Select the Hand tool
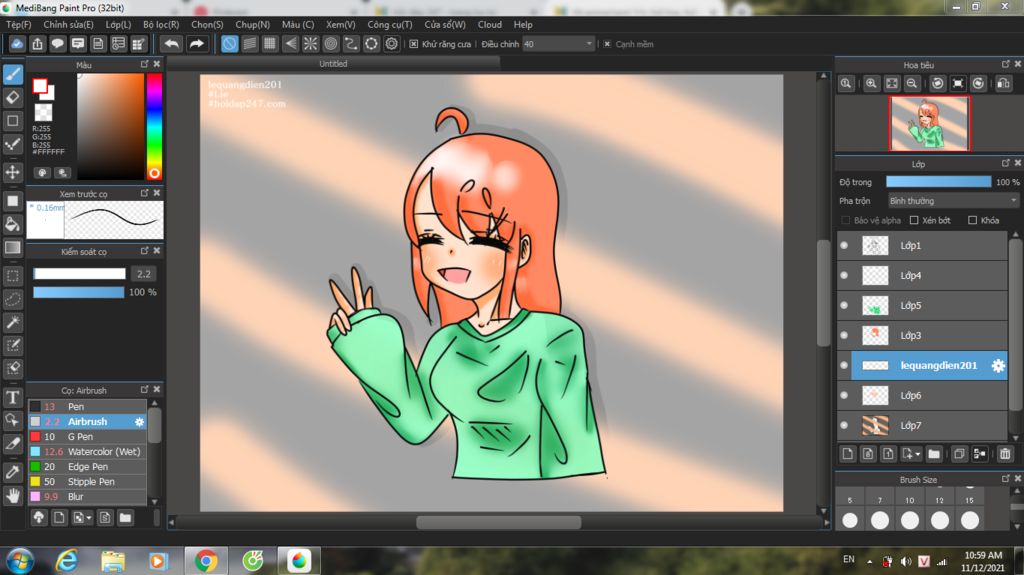Image resolution: width=1024 pixels, height=575 pixels. (13, 495)
